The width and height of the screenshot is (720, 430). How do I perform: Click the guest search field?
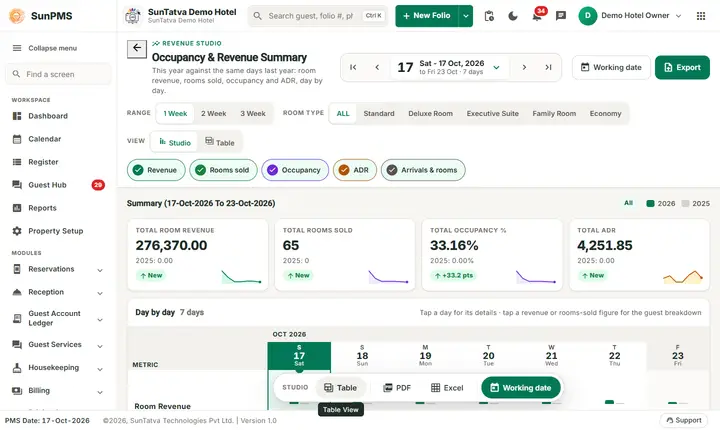click(318, 16)
